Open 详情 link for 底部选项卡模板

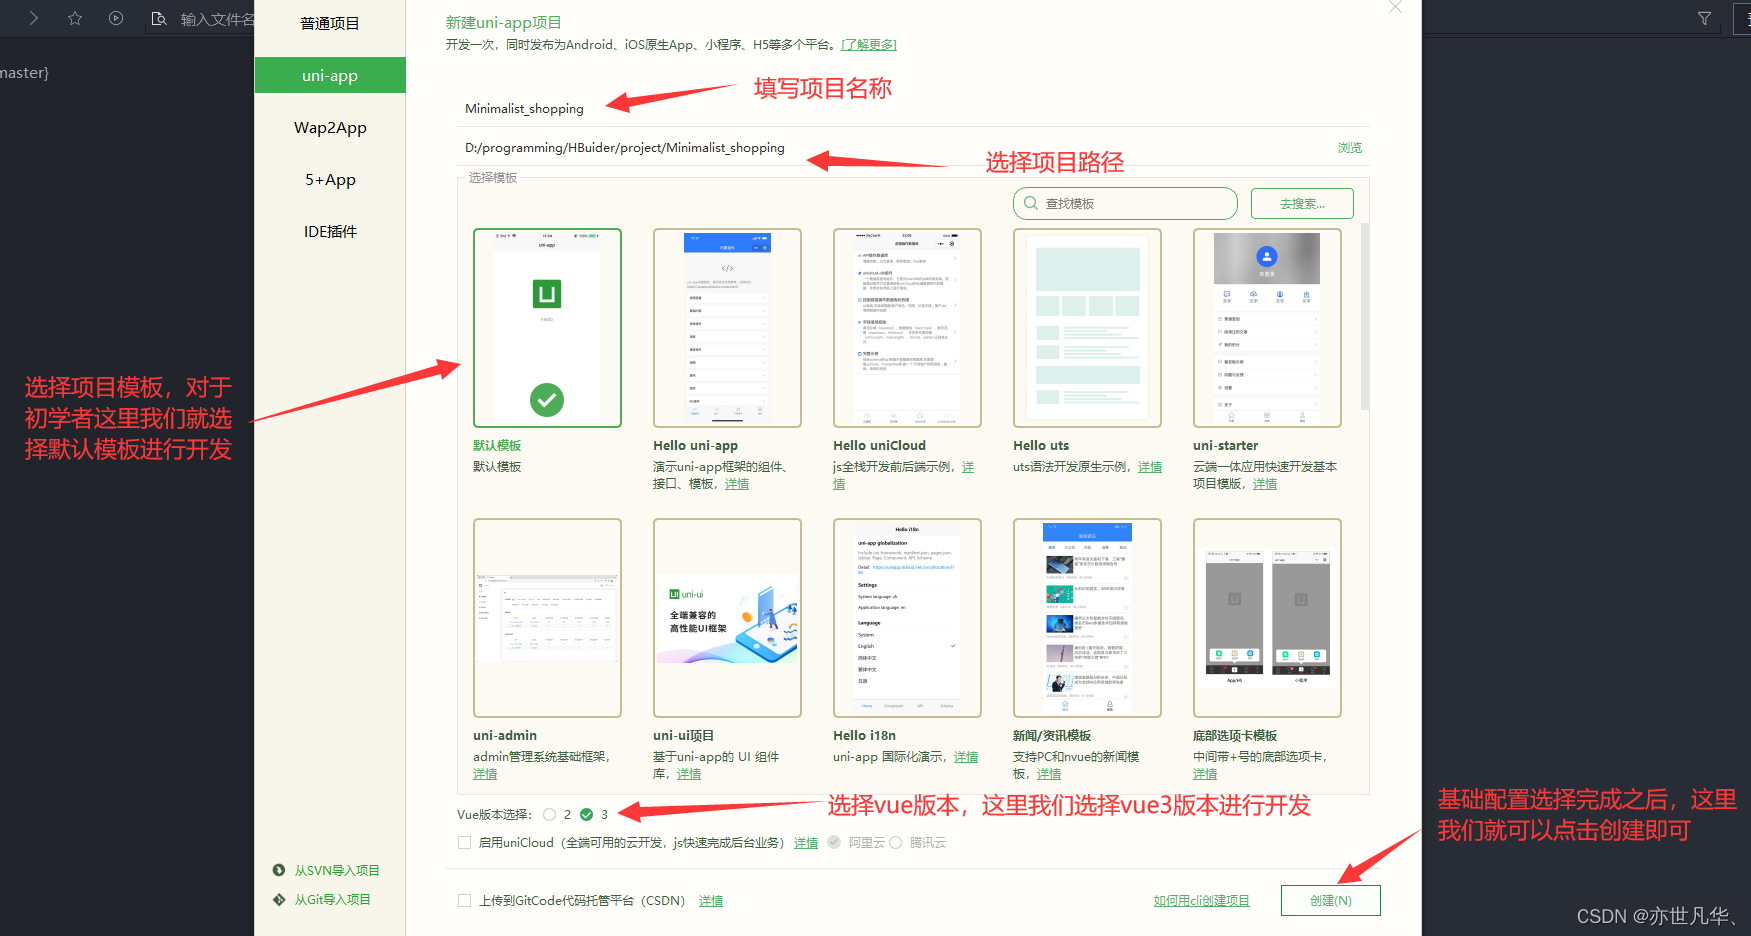[1205, 774]
